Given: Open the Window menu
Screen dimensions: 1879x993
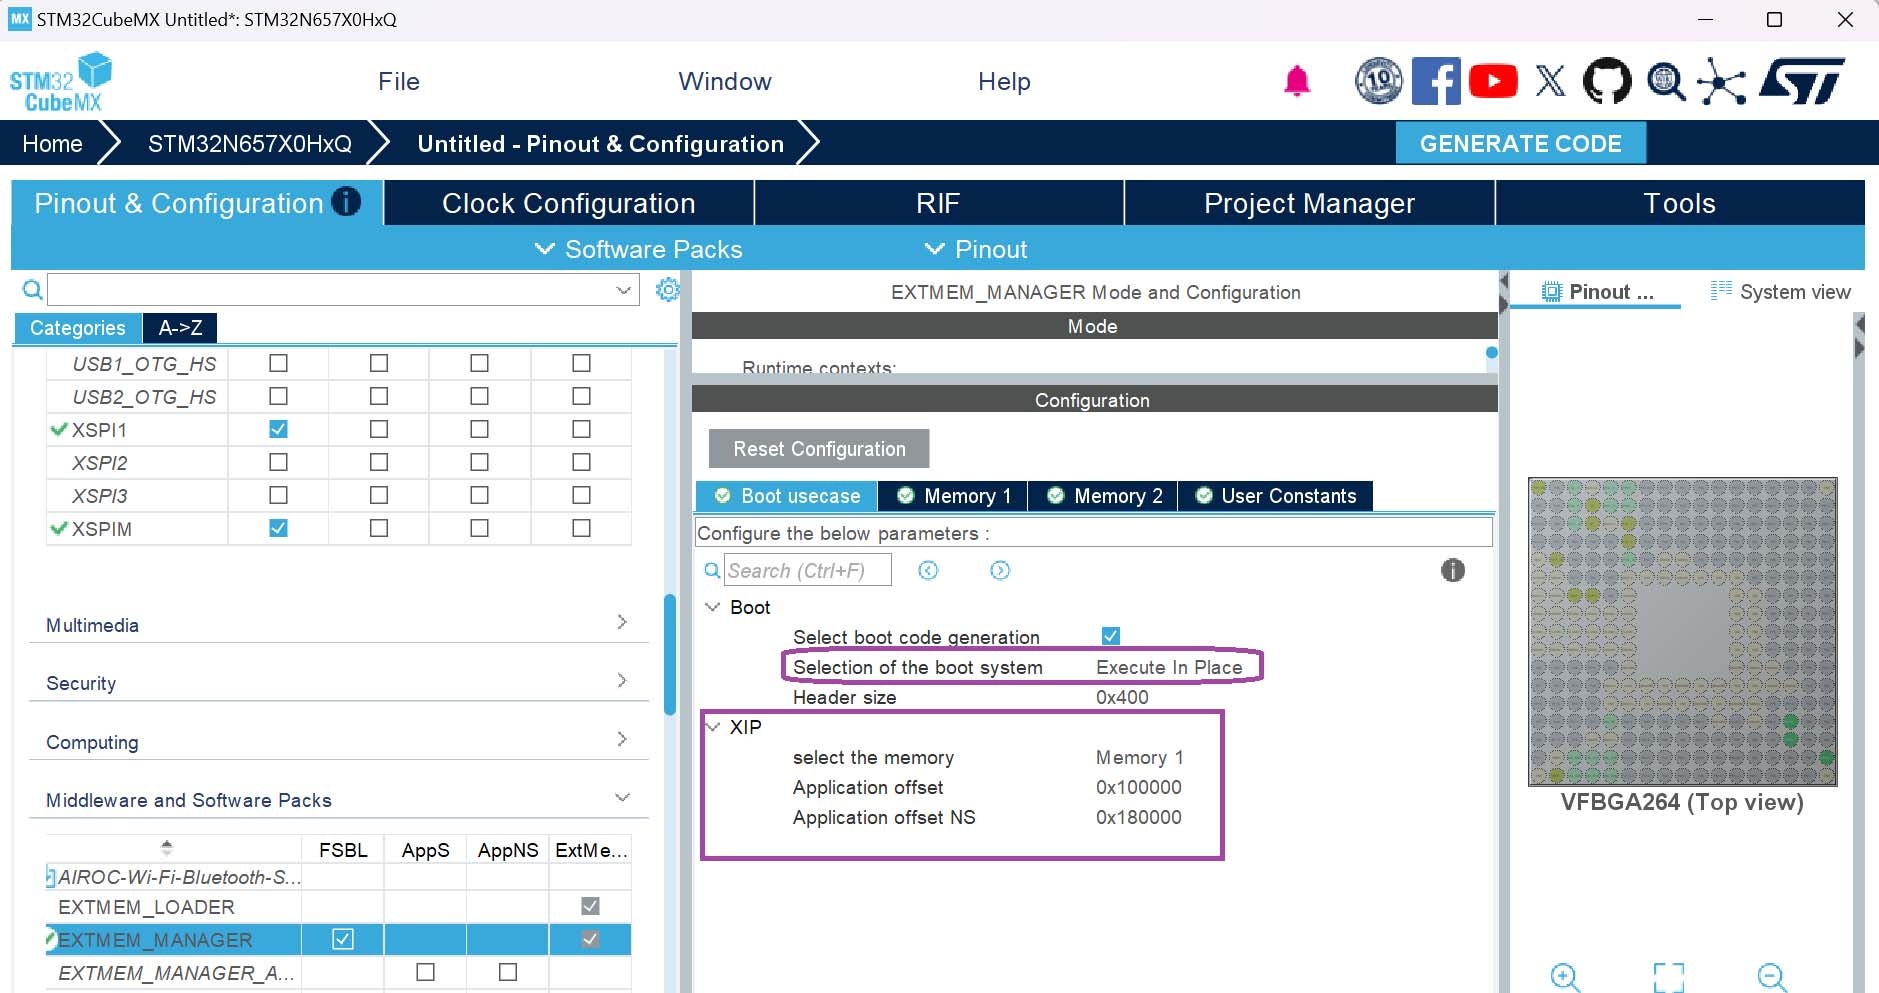Looking at the screenshot, I should click(725, 81).
